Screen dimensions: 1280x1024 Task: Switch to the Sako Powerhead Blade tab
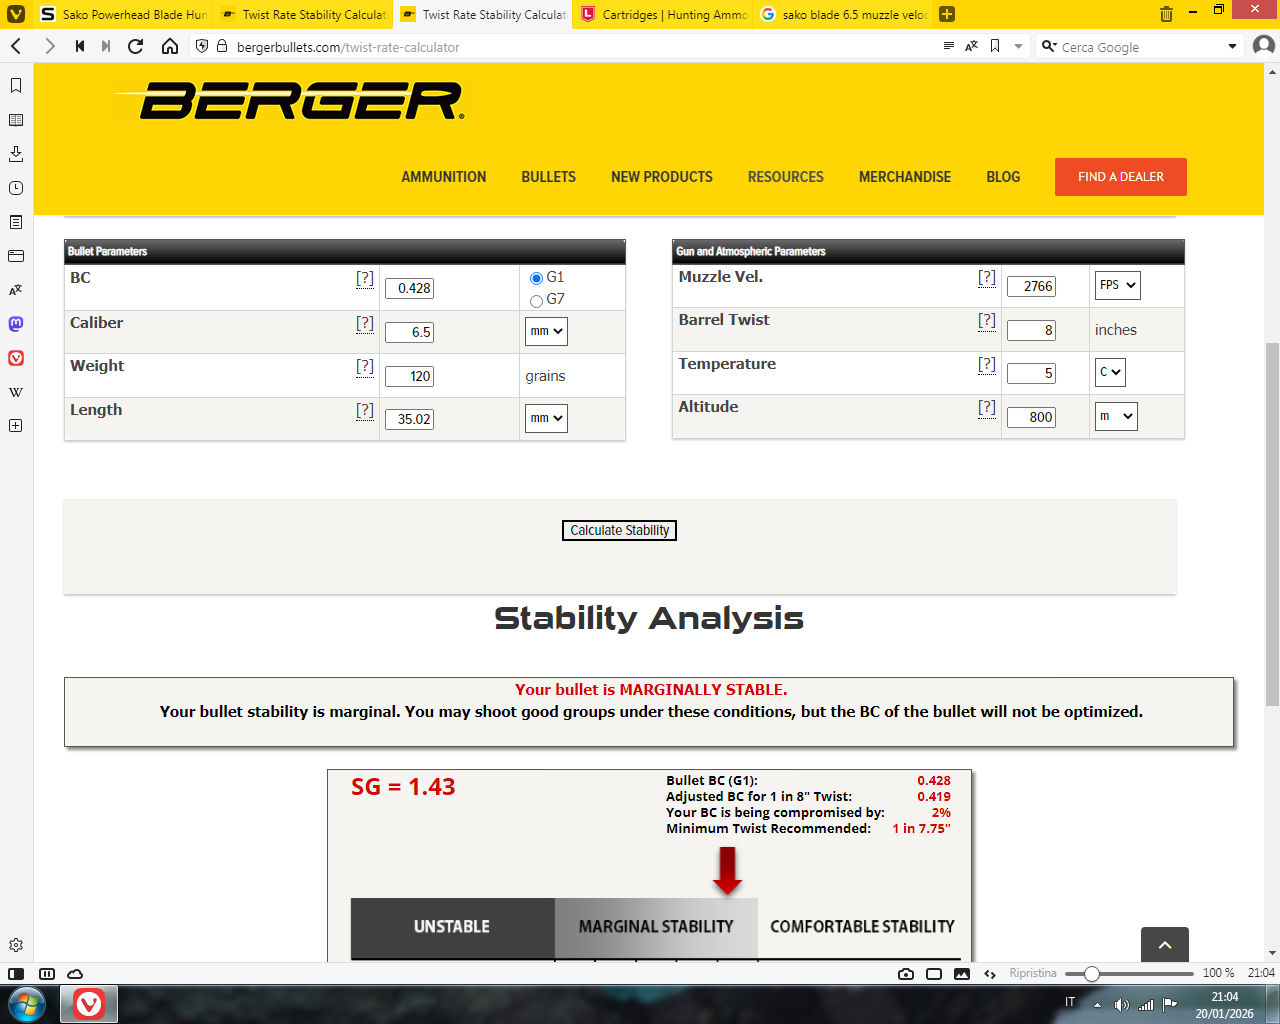click(x=122, y=14)
